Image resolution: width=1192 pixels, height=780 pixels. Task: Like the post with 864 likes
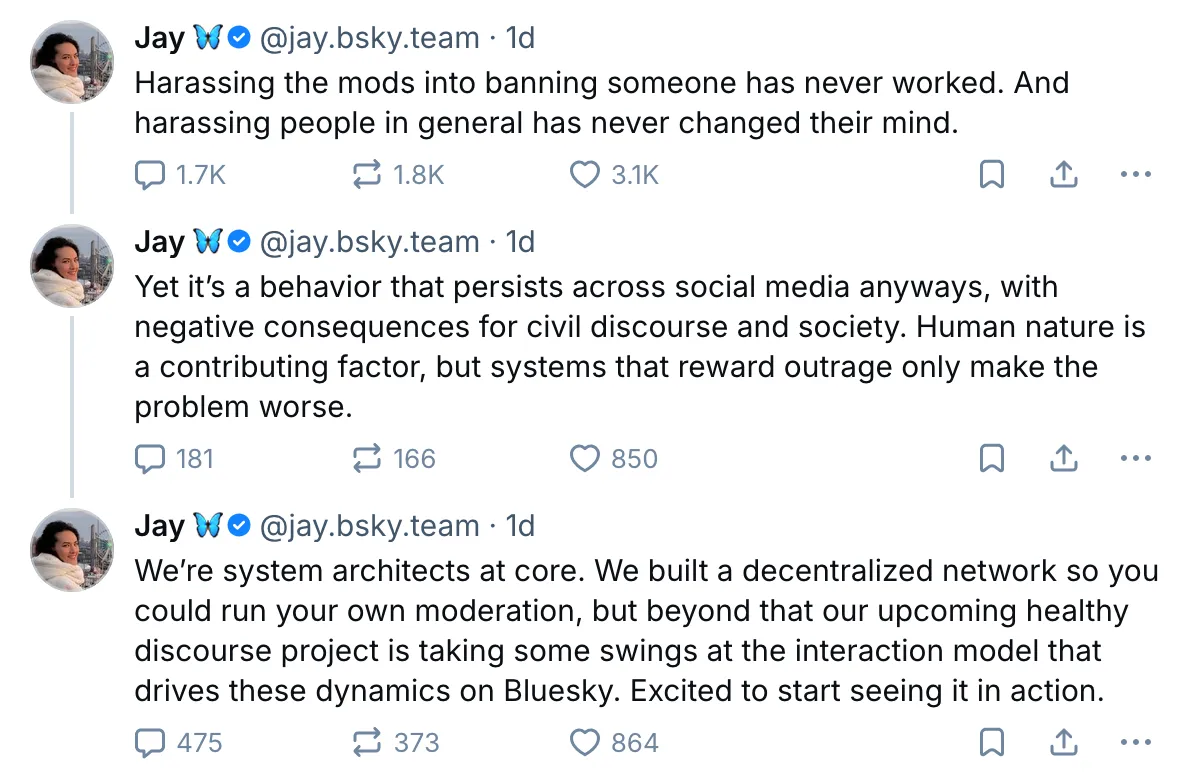click(x=584, y=743)
